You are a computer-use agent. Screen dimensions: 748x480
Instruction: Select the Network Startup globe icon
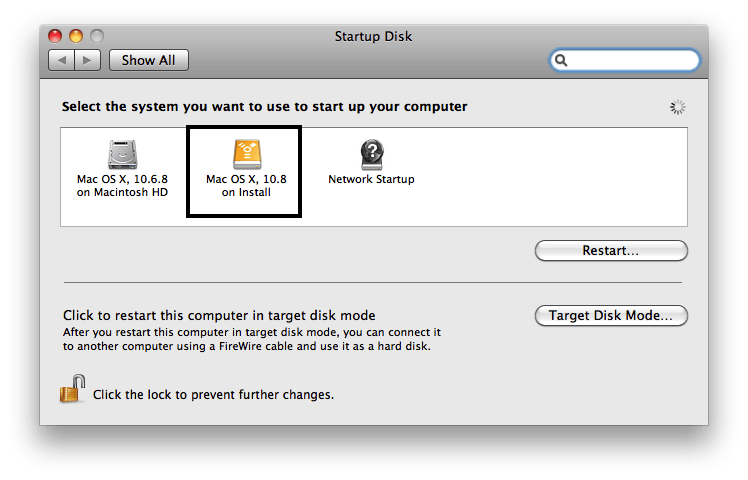pos(372,155)
